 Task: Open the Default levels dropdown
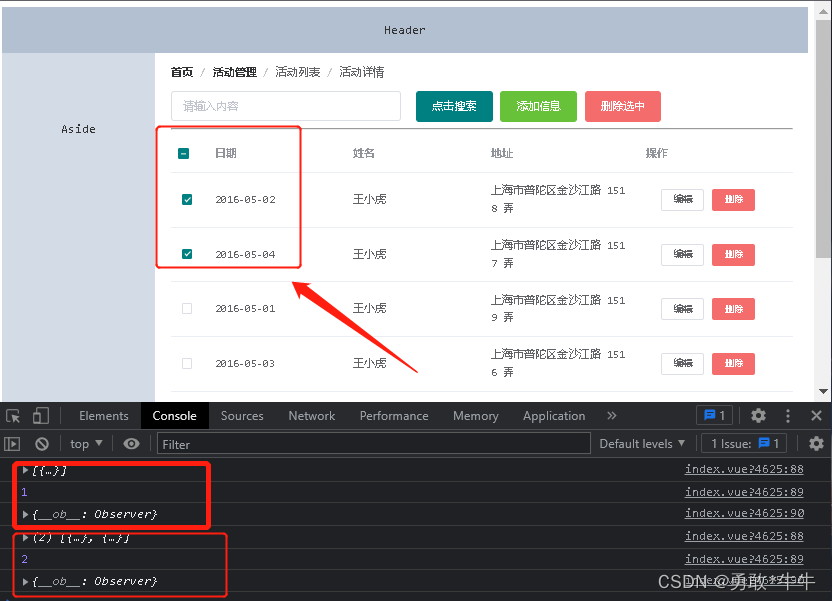(x=642, y=443)
